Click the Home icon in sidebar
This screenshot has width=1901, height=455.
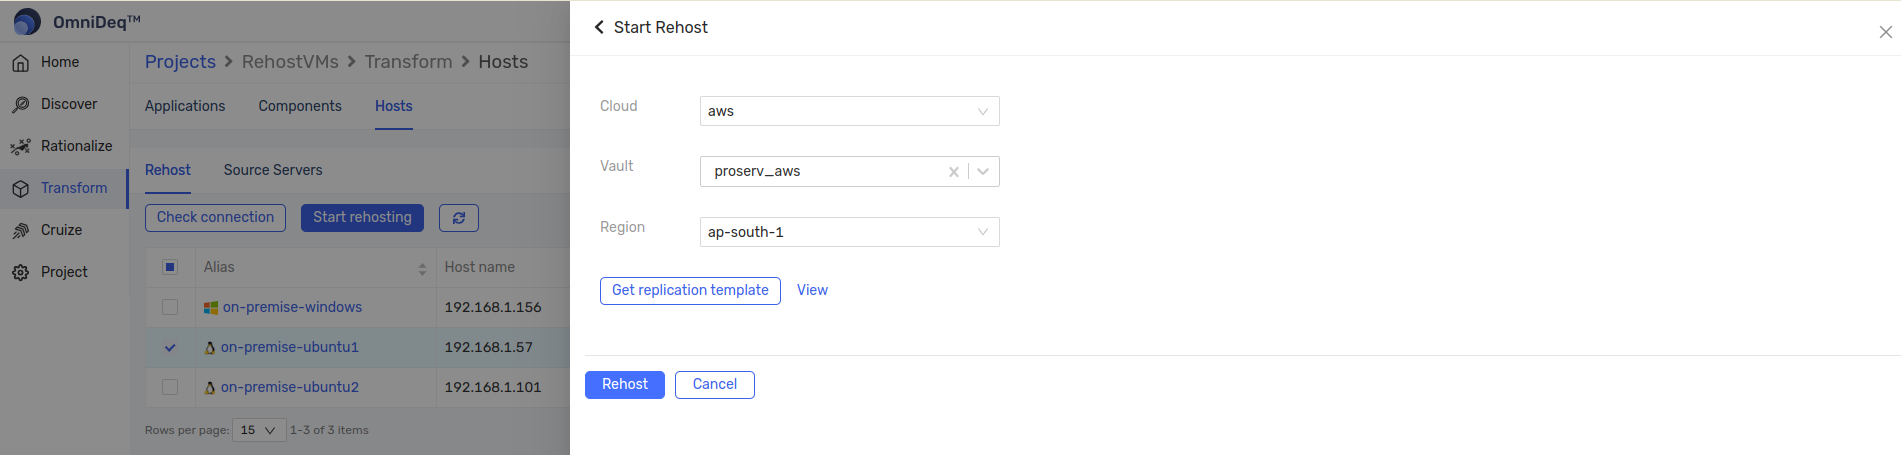(20, 63)
